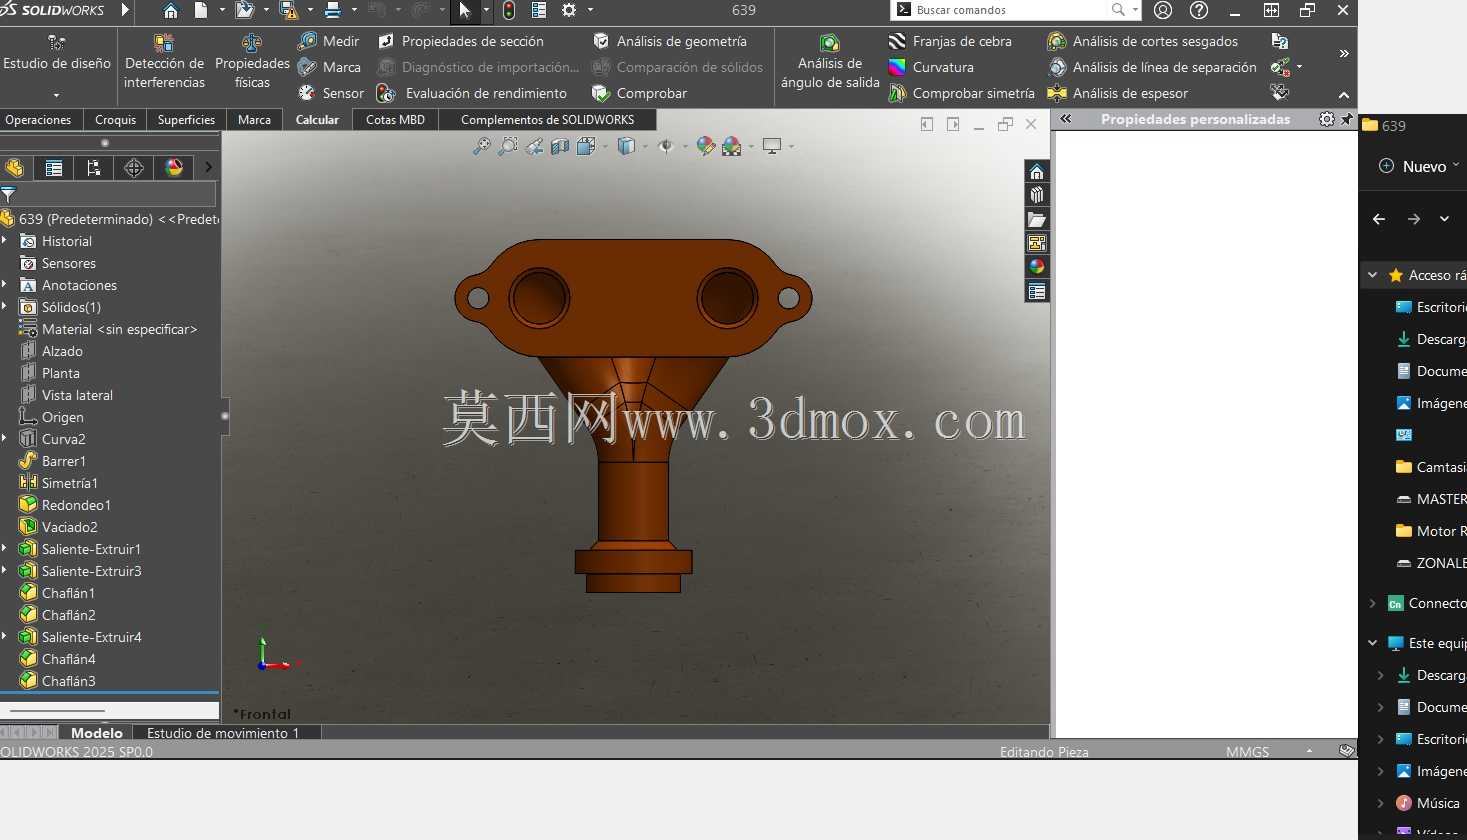This screenshot has height=840, width=1467.
Task: Expand the Saliente-Extruir1 feature
Action: (x=5, y=549)
